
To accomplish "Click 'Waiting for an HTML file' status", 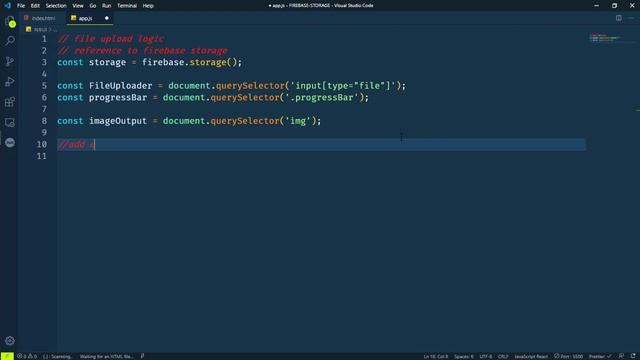I will [x=106, y=356].
